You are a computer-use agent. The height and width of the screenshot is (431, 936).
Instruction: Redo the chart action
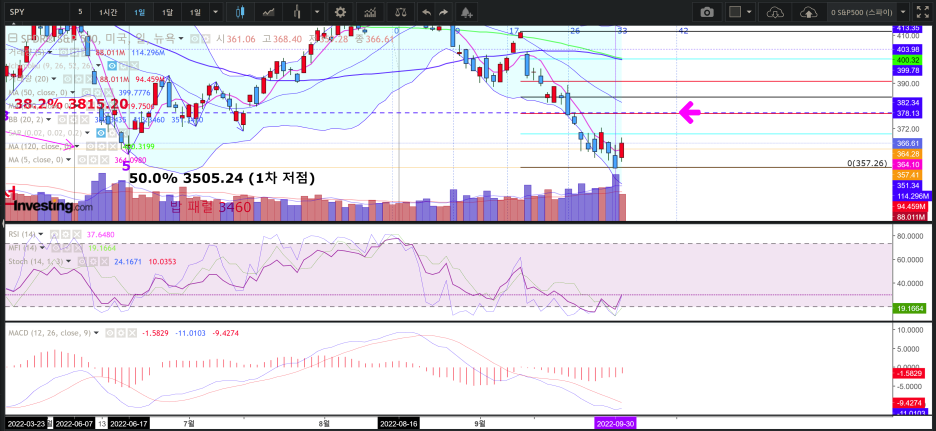click(443, 12)
